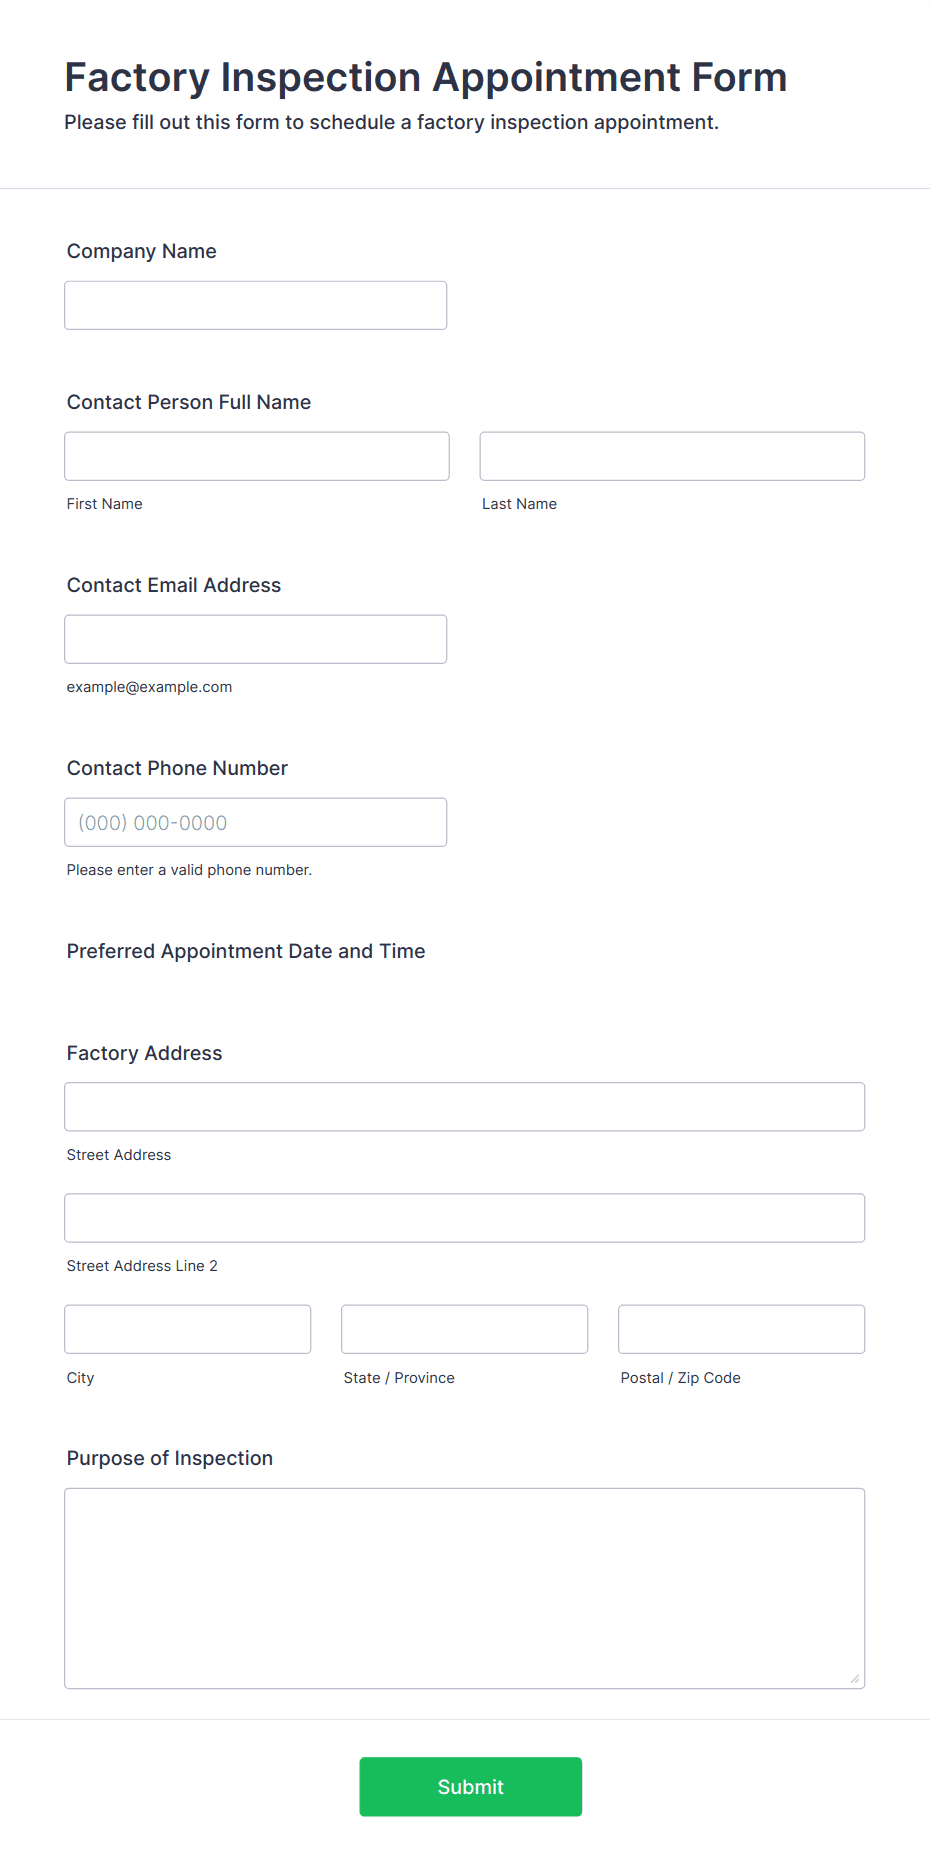Click the Purpose of Inspection label

click(x=170, y=1458)
